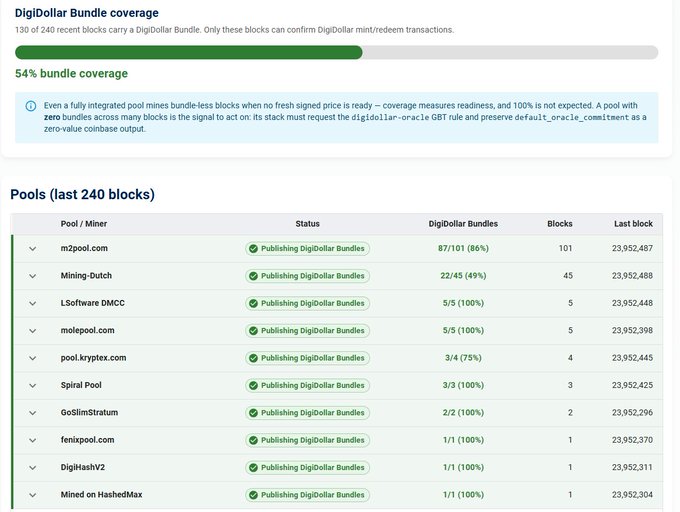This screenshot has height=512, width=680.
Task: Click the green check icon for Mining-Dutch
Action: click(253, 276)
